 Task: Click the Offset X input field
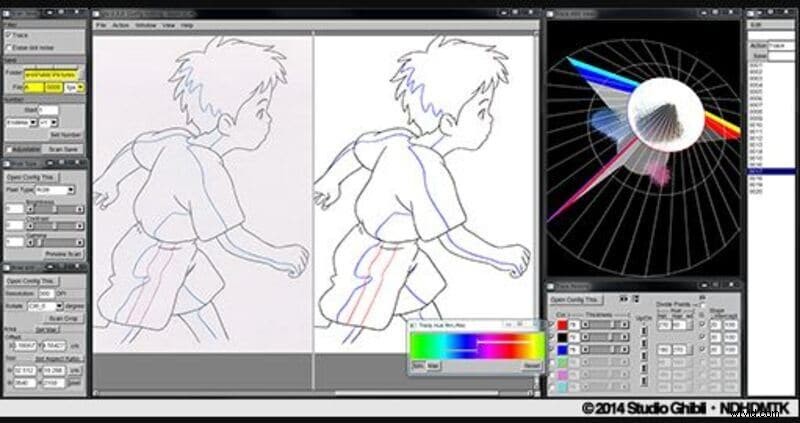[x=24, y=346]
